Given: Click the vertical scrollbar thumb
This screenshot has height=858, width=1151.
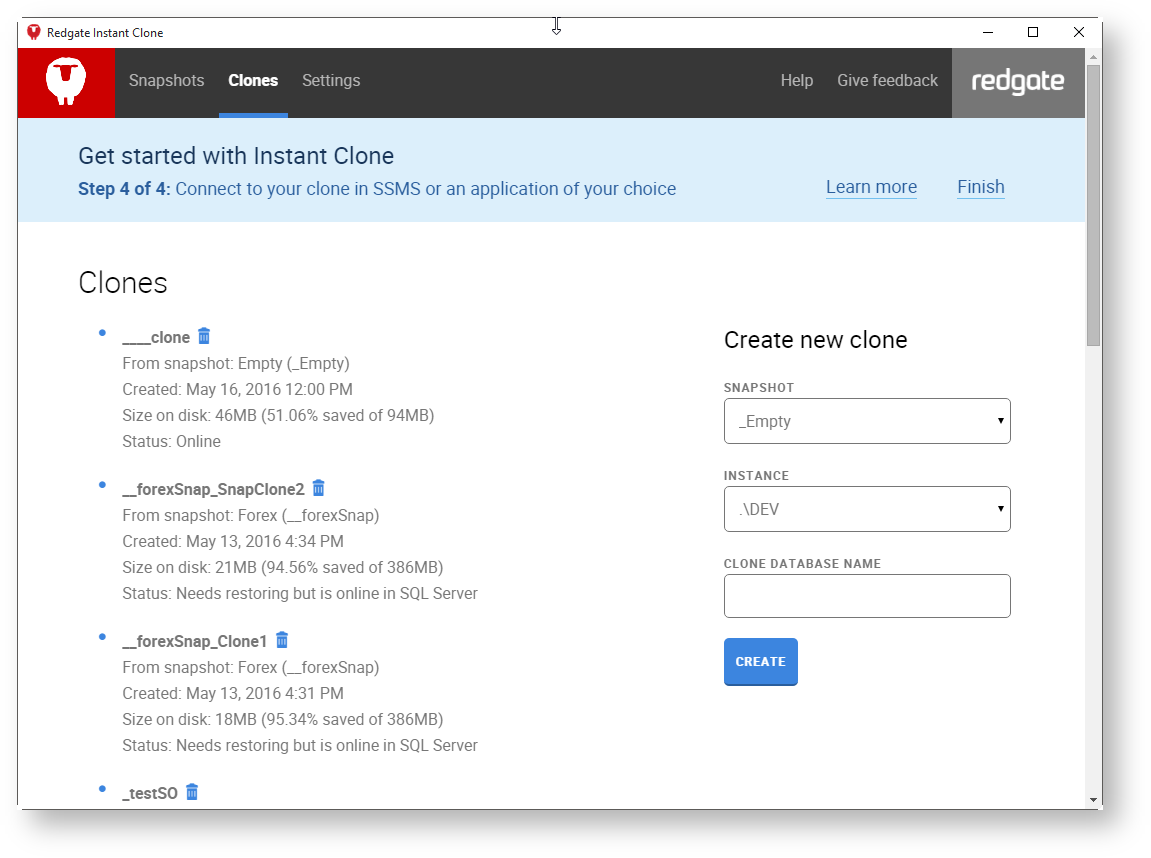Looking at the screenshot, I should (1093, 206).
